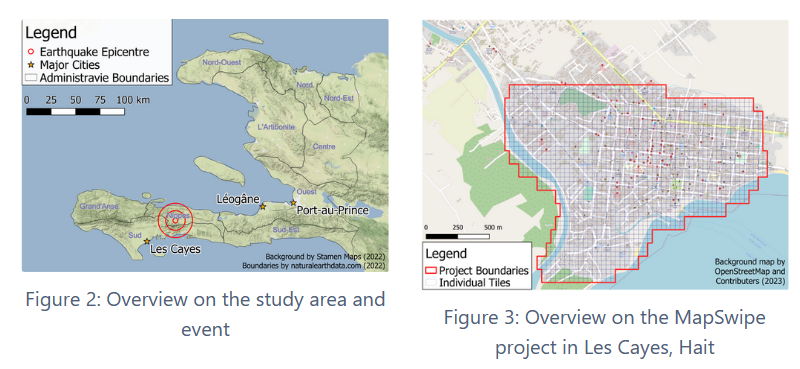Click the Léogâne city star marker

[263, 207]
